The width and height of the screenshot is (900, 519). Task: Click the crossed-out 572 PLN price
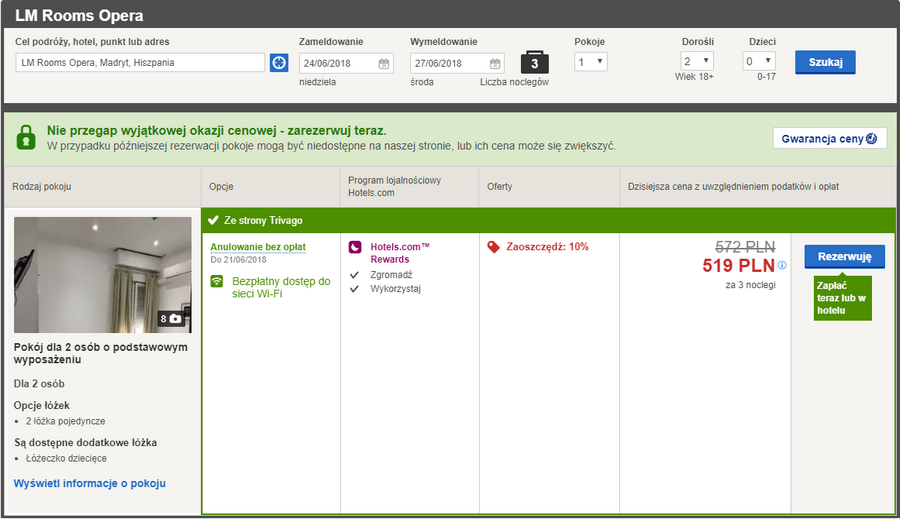(x=745, y=247)
